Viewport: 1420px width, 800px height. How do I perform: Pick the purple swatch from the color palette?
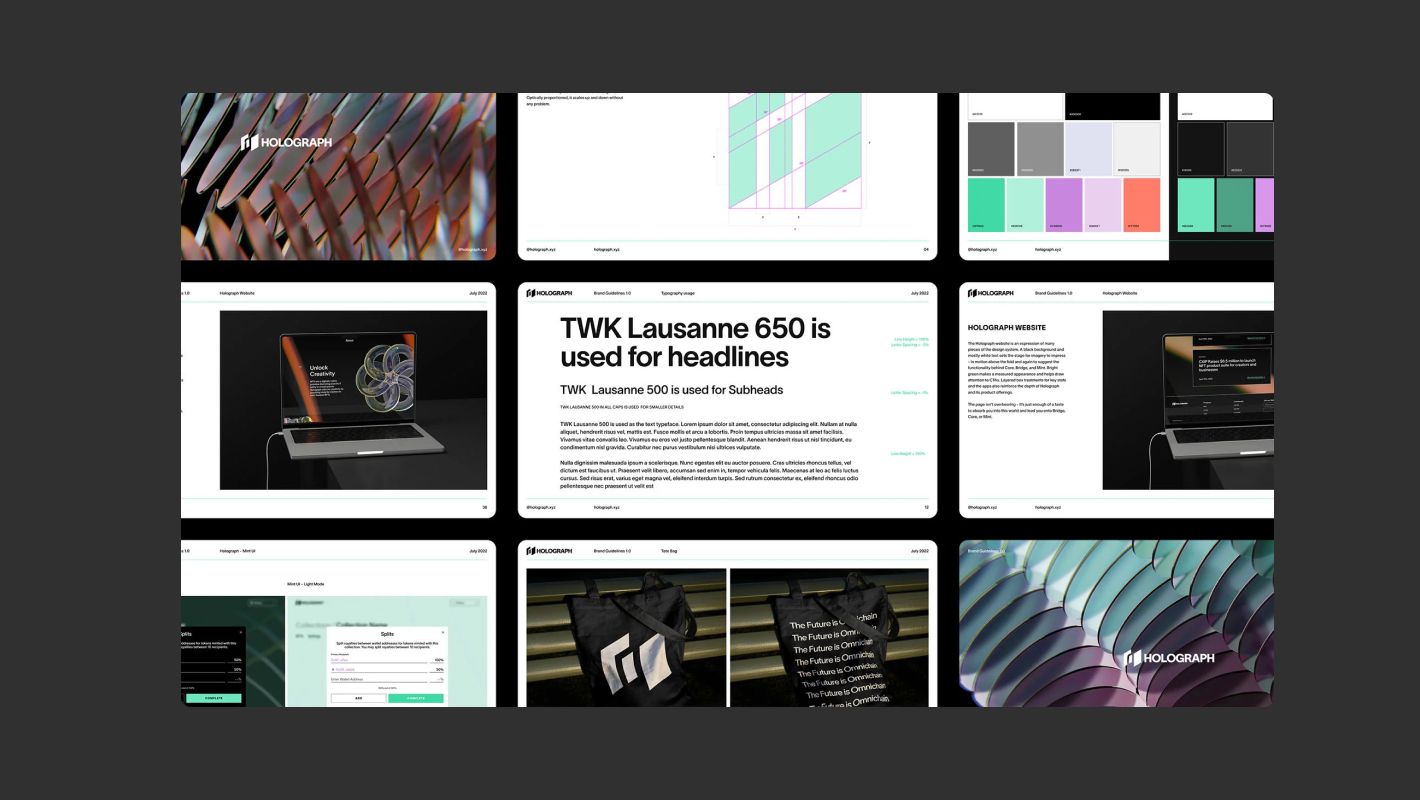click(1064, 204)
